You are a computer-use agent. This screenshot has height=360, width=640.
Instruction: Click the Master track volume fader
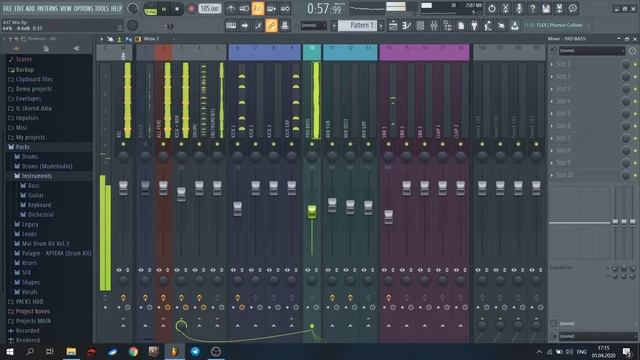(x=123, y=188)
